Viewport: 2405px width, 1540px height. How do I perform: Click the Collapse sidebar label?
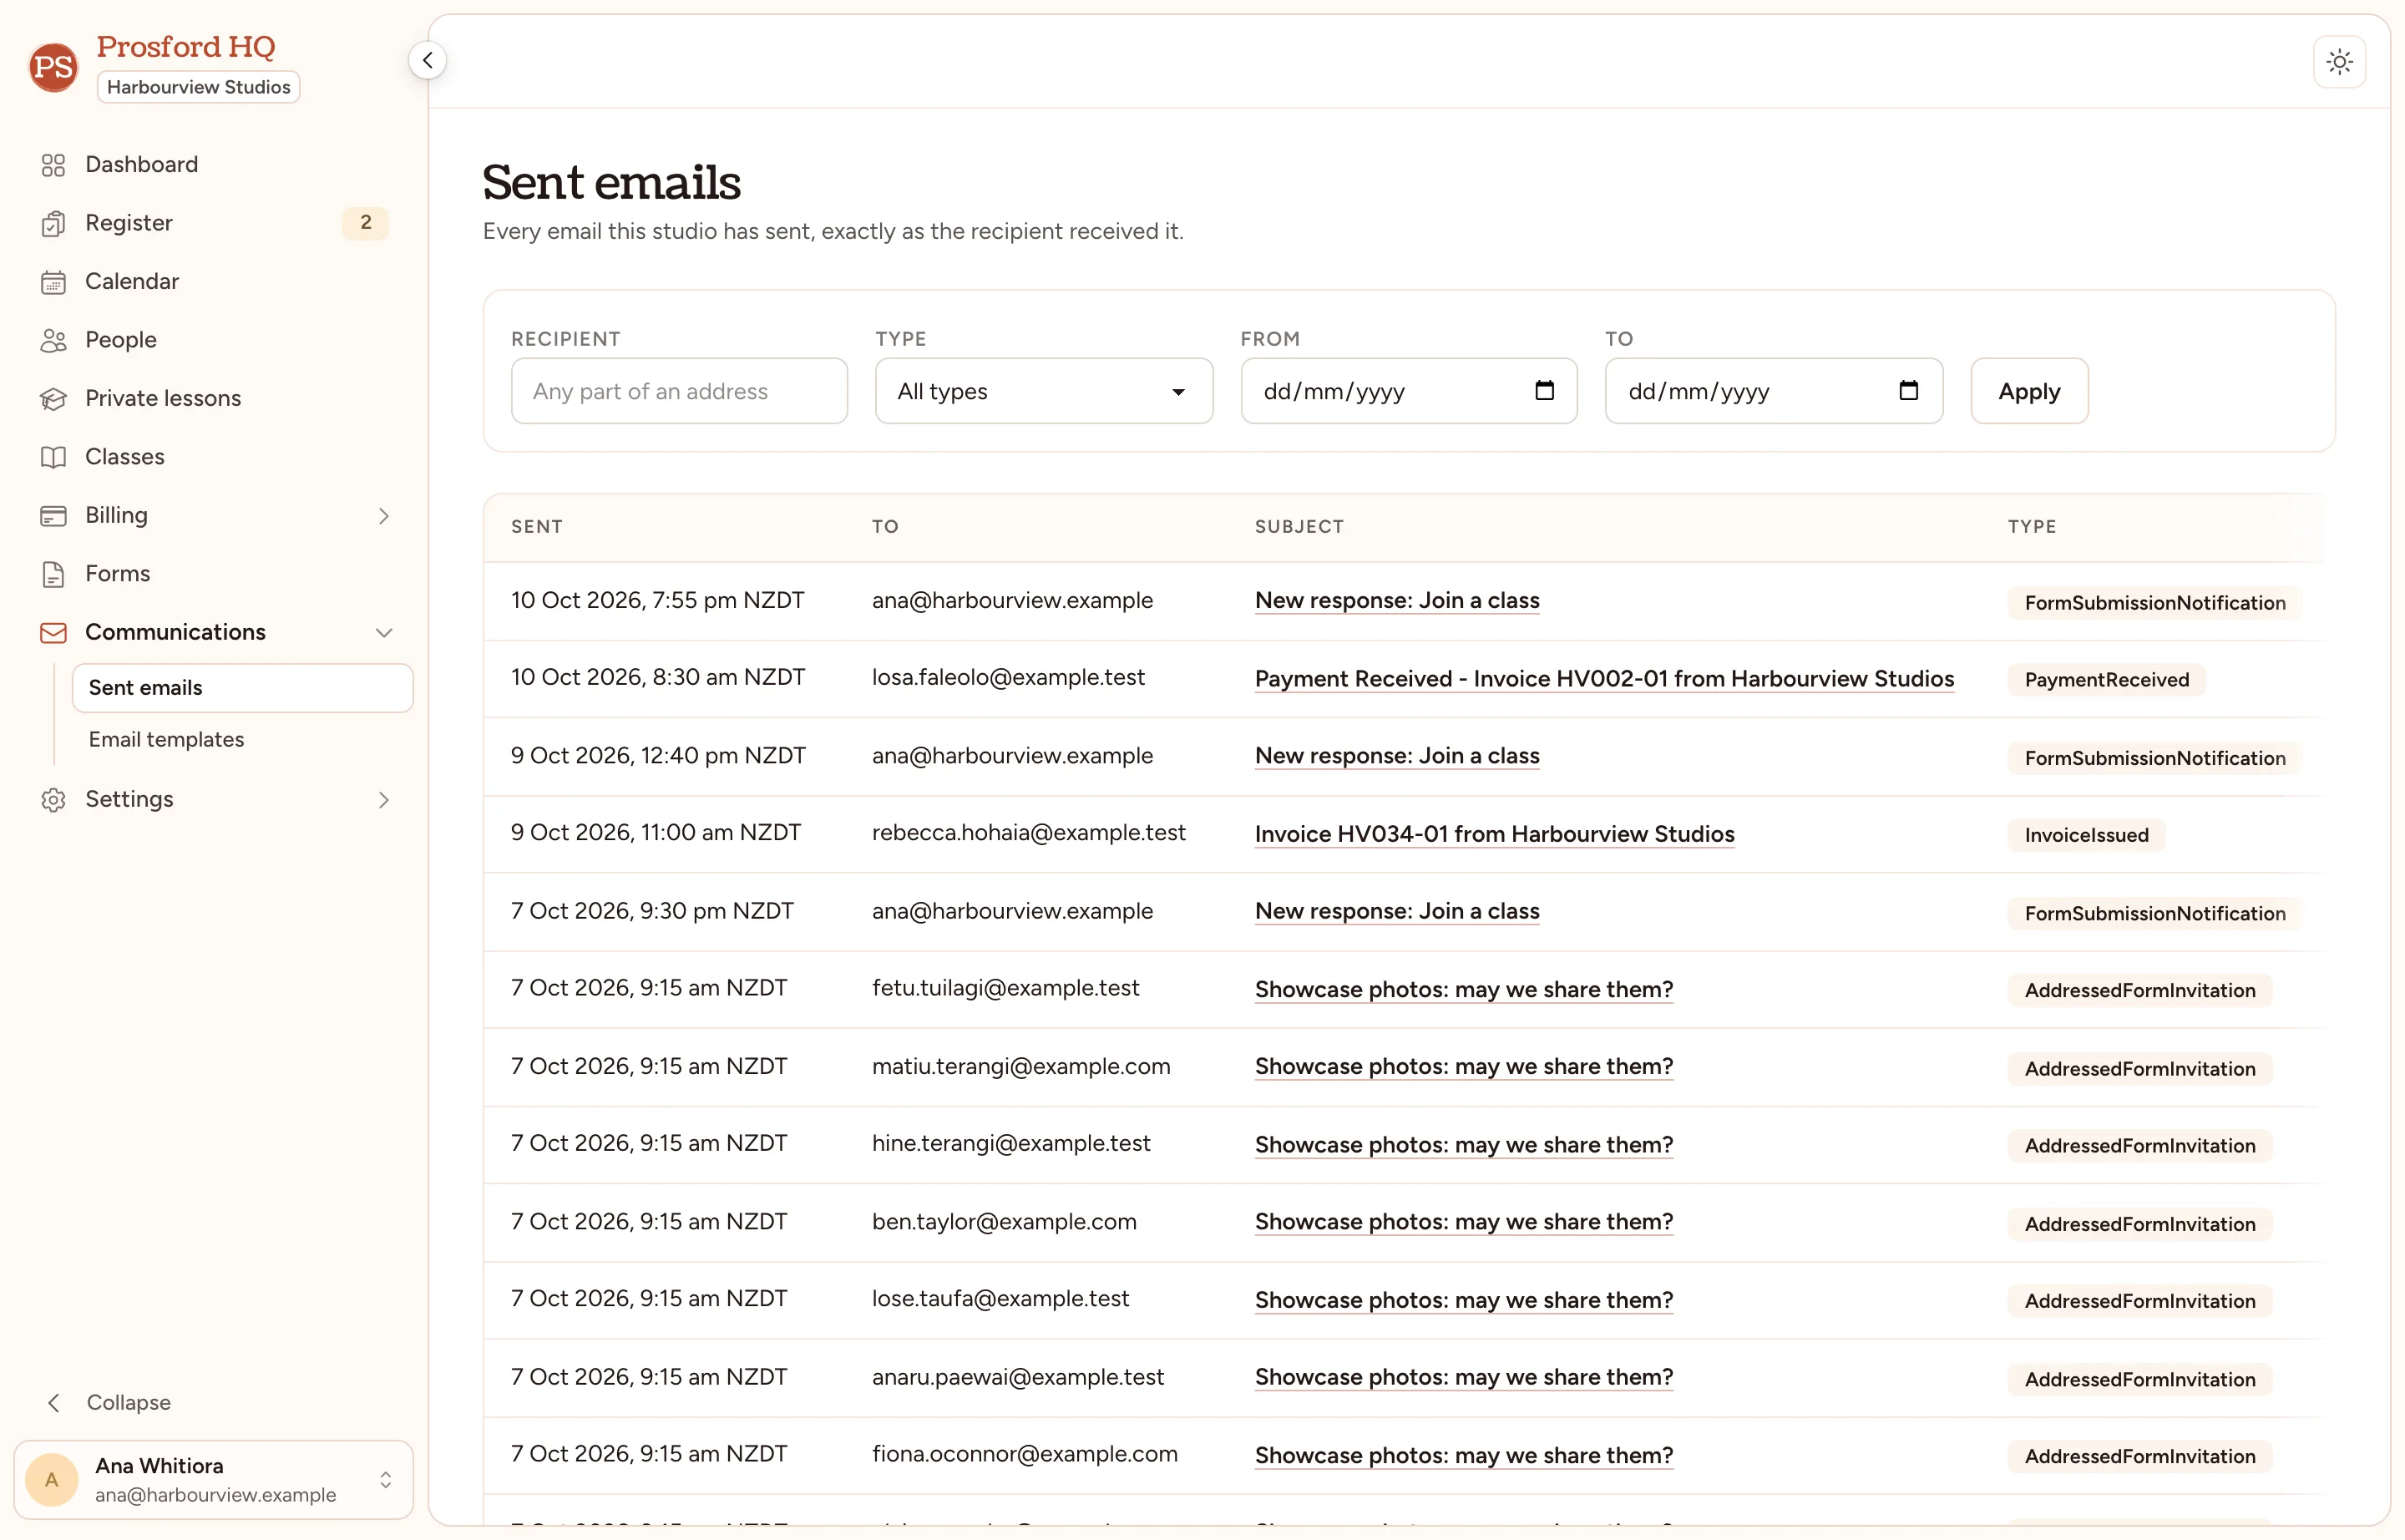tap(129, 1403)
